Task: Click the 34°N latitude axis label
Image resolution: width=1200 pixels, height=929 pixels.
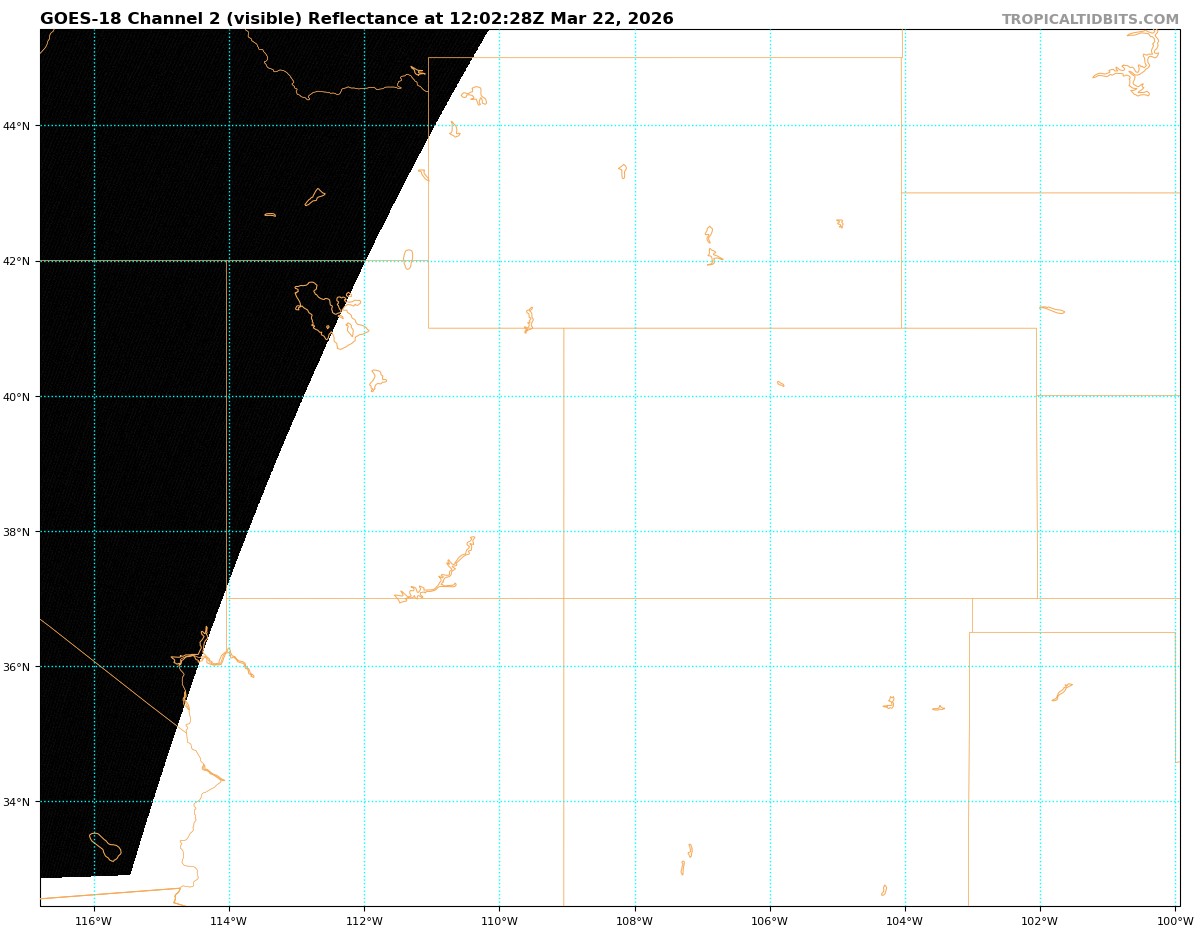Action: (16, 802)
